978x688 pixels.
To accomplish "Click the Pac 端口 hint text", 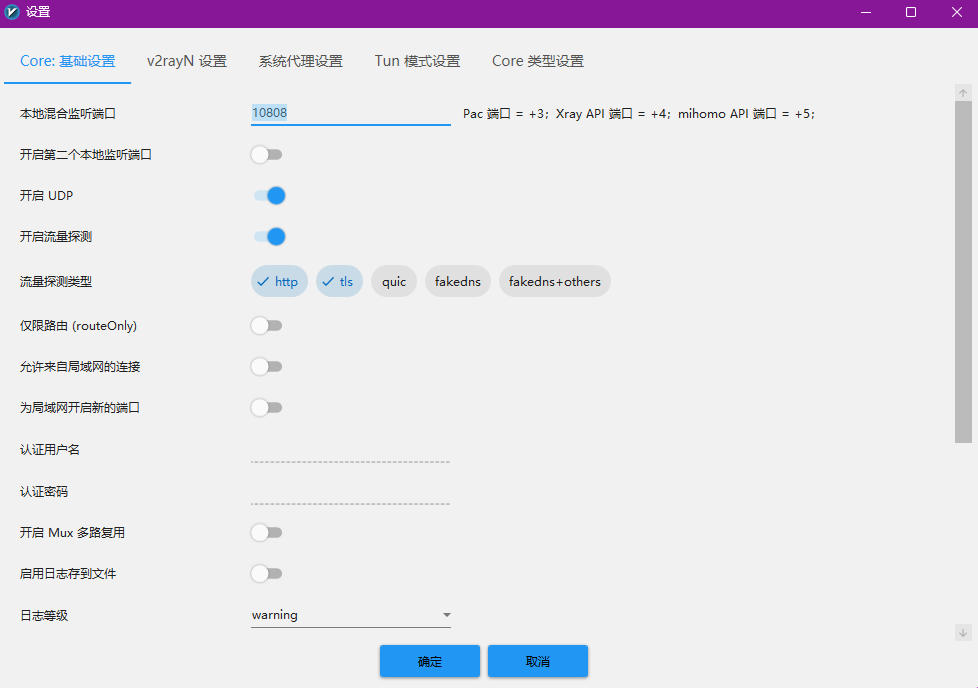I will [639, 114].
